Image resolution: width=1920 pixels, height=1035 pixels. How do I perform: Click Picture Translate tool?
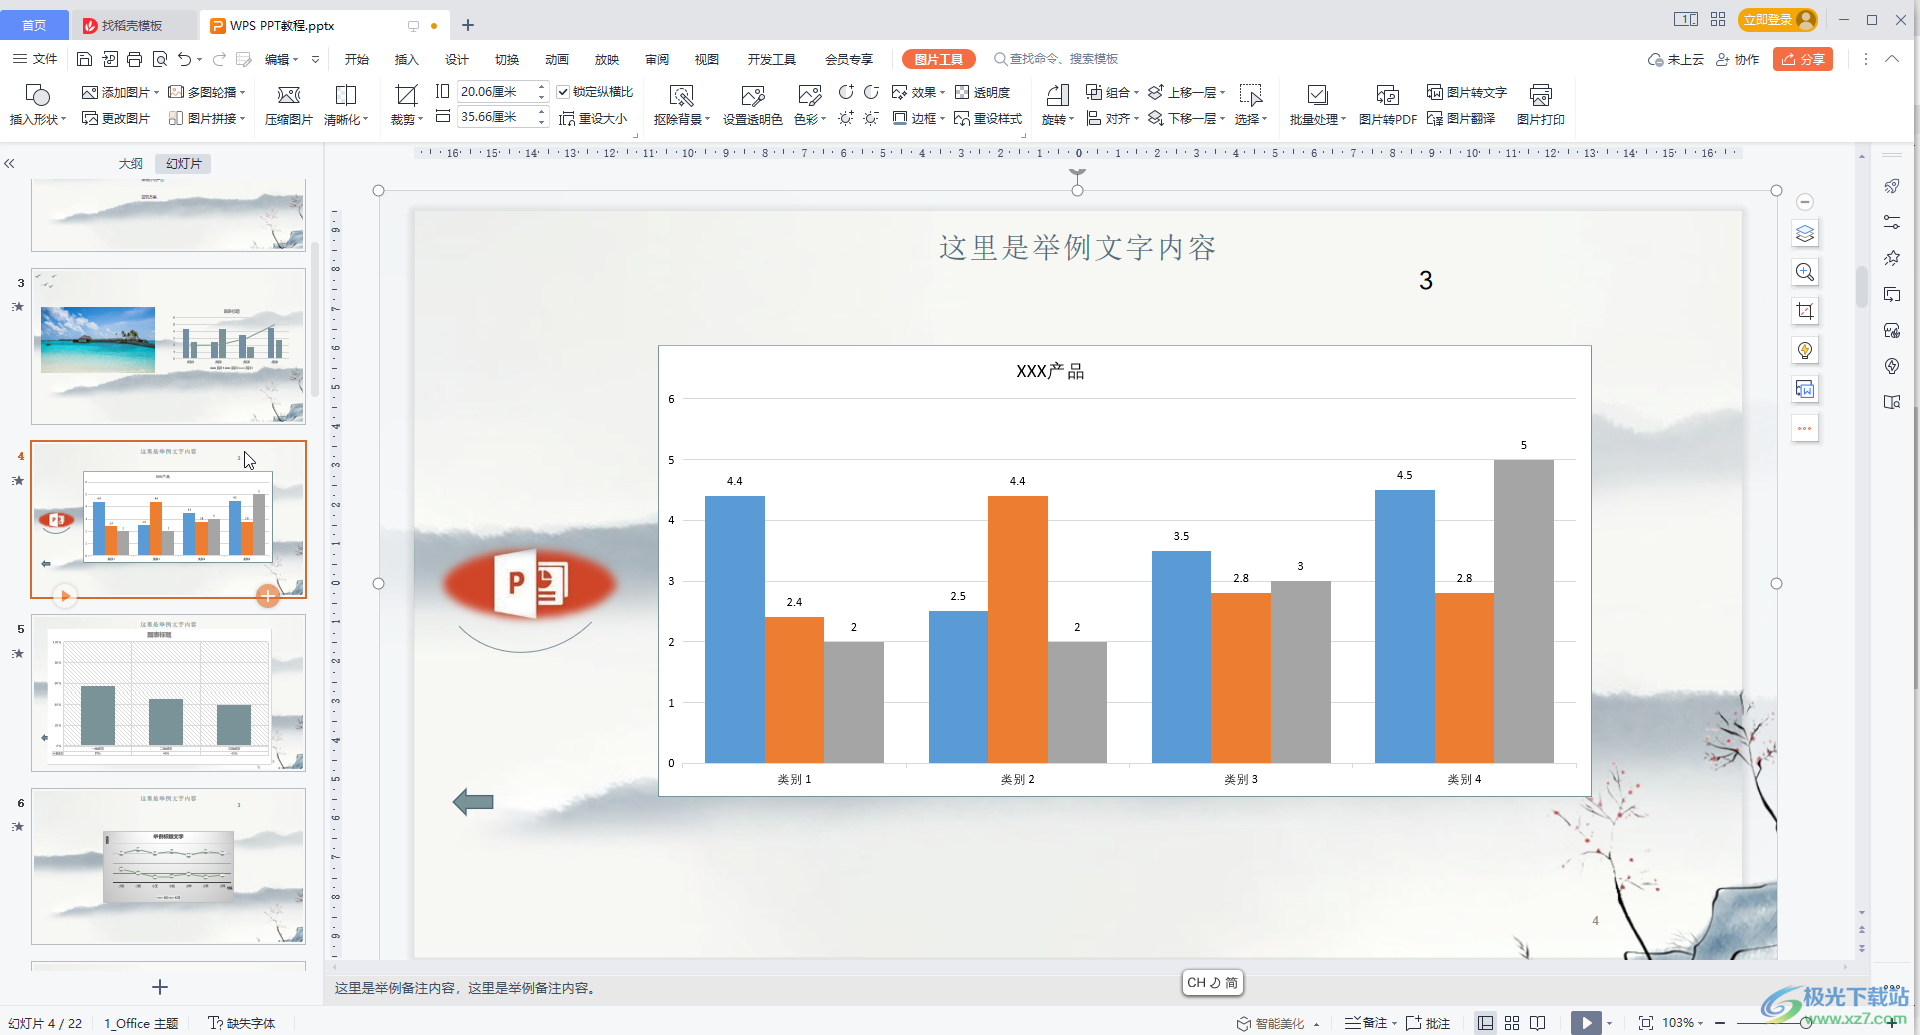(x=1461, y=118)
